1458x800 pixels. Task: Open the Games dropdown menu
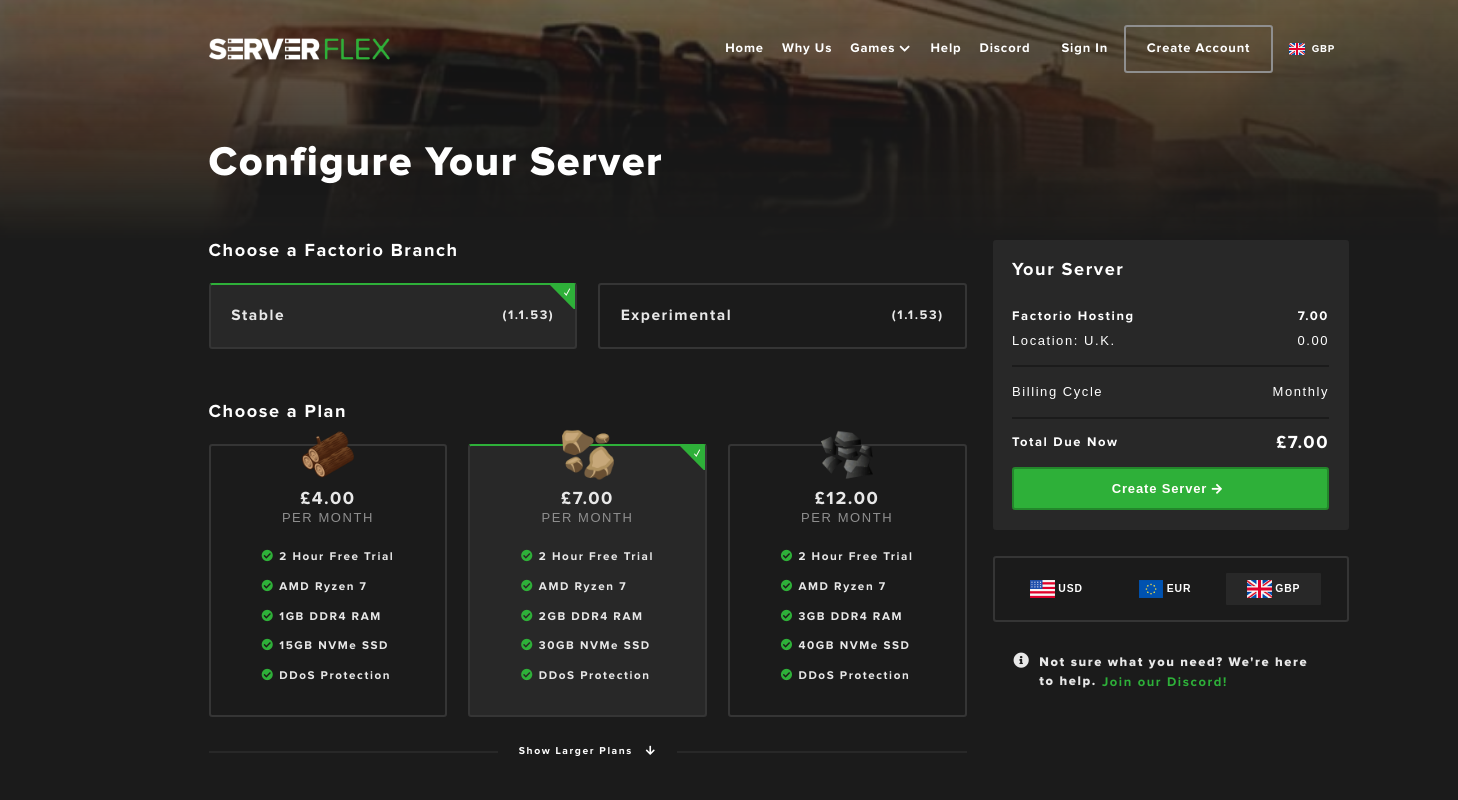point(880,48)
